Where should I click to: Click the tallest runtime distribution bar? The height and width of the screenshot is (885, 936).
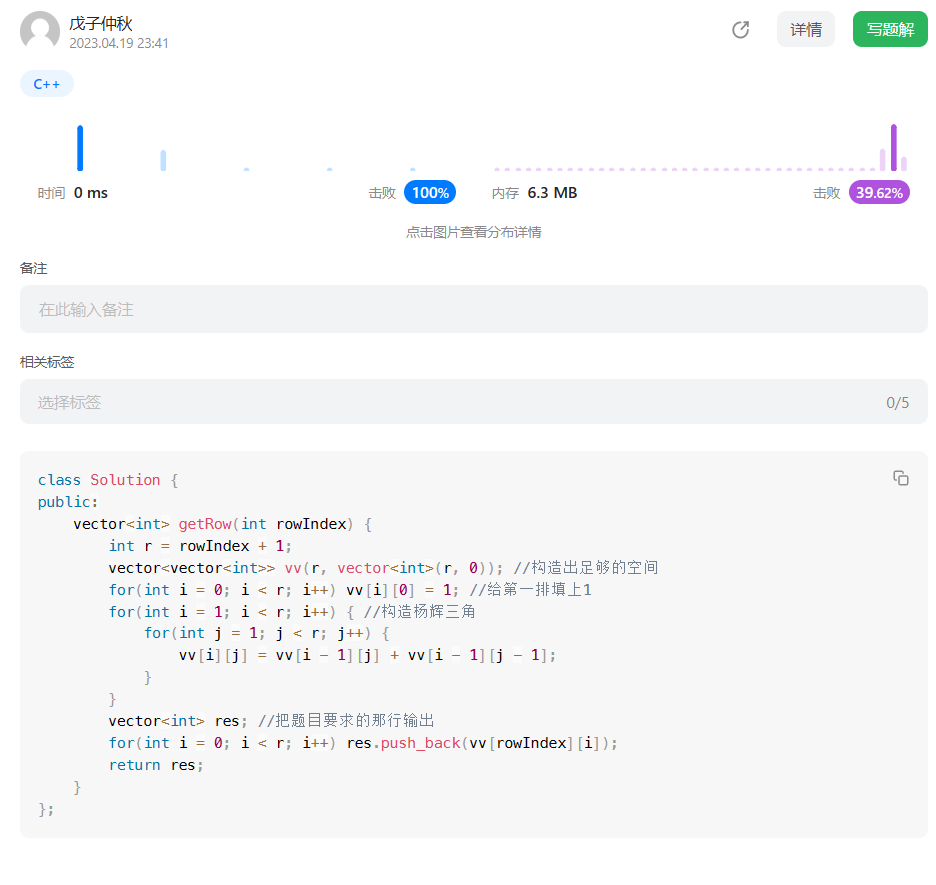tap(81, 147)
